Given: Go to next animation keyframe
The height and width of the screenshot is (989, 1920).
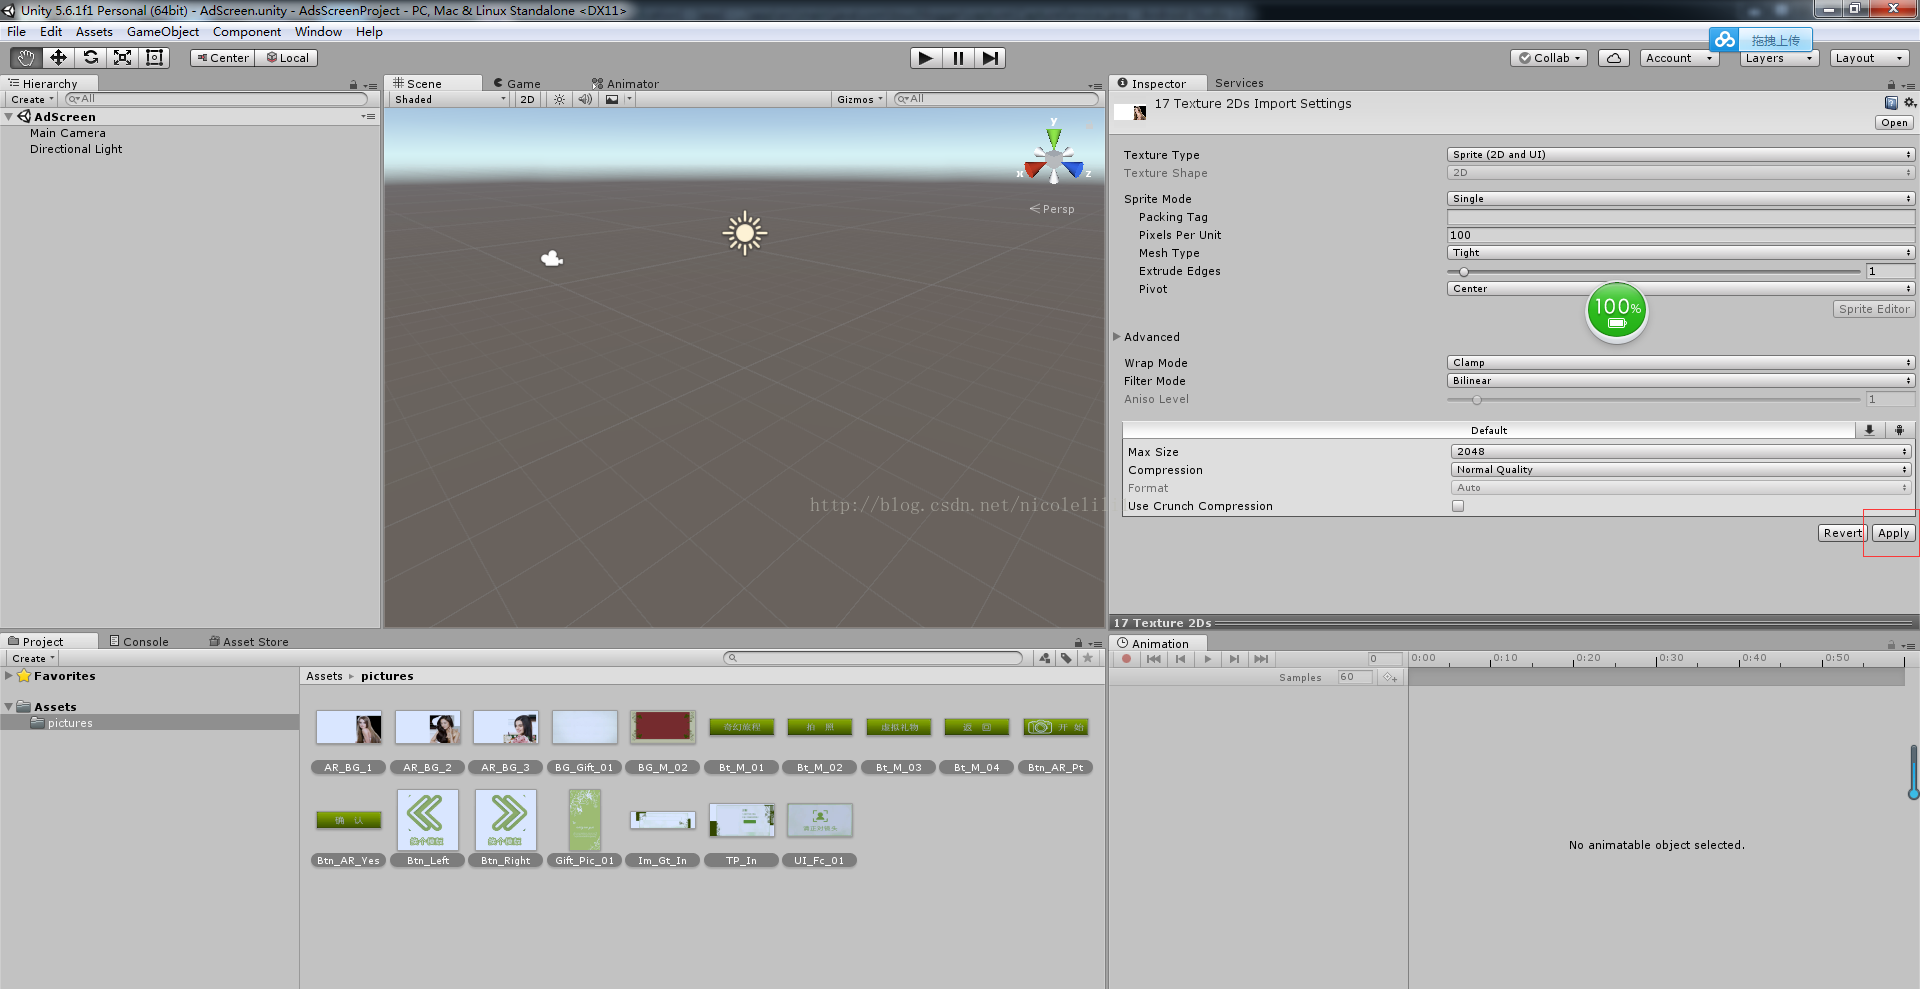Looking at the screenshot, I should click(x=1234, y=659).
